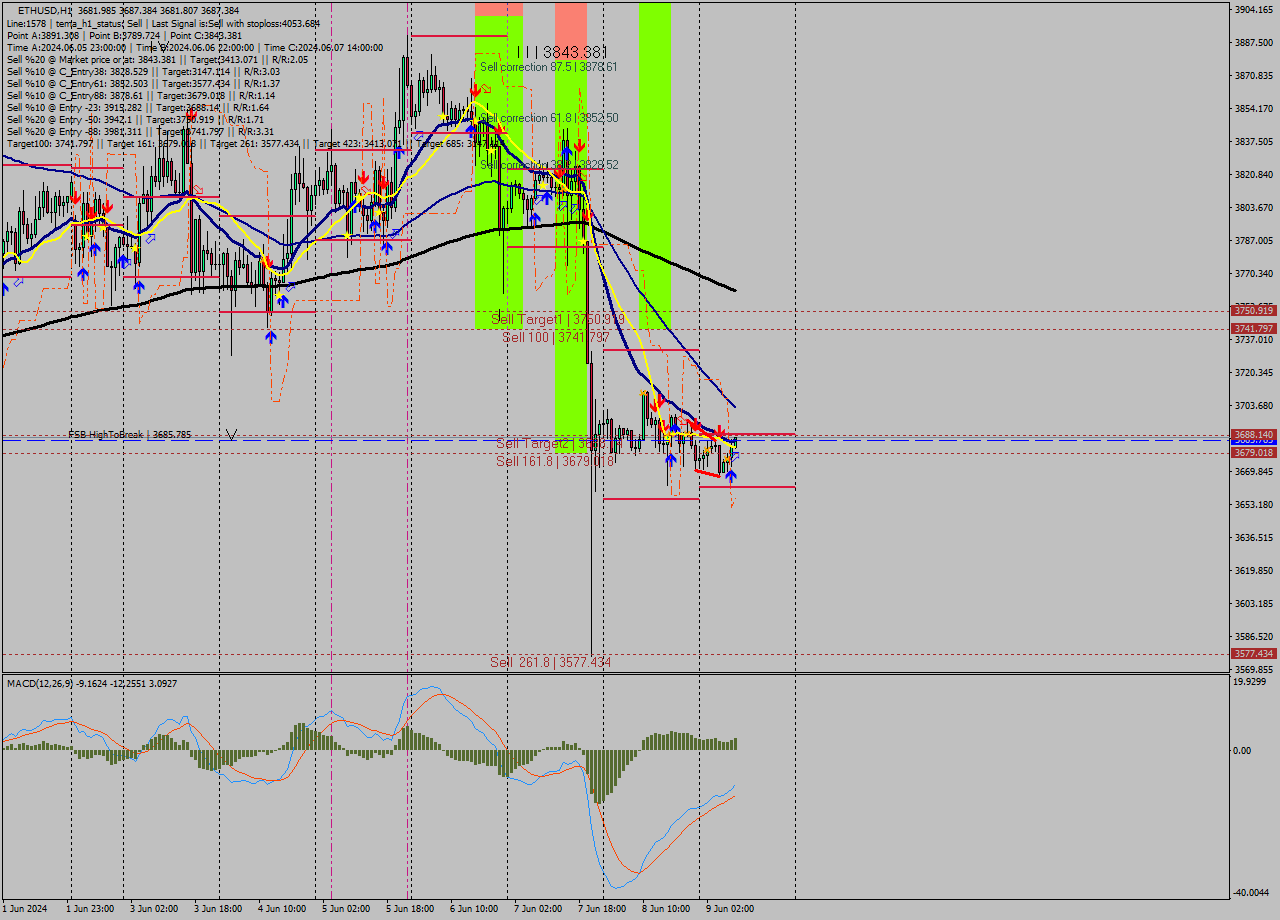This screenshot has width=1280, height=920.
Task: Click the 'Sell 161.8 | 3679.018' label
Action: coord(556,462)
